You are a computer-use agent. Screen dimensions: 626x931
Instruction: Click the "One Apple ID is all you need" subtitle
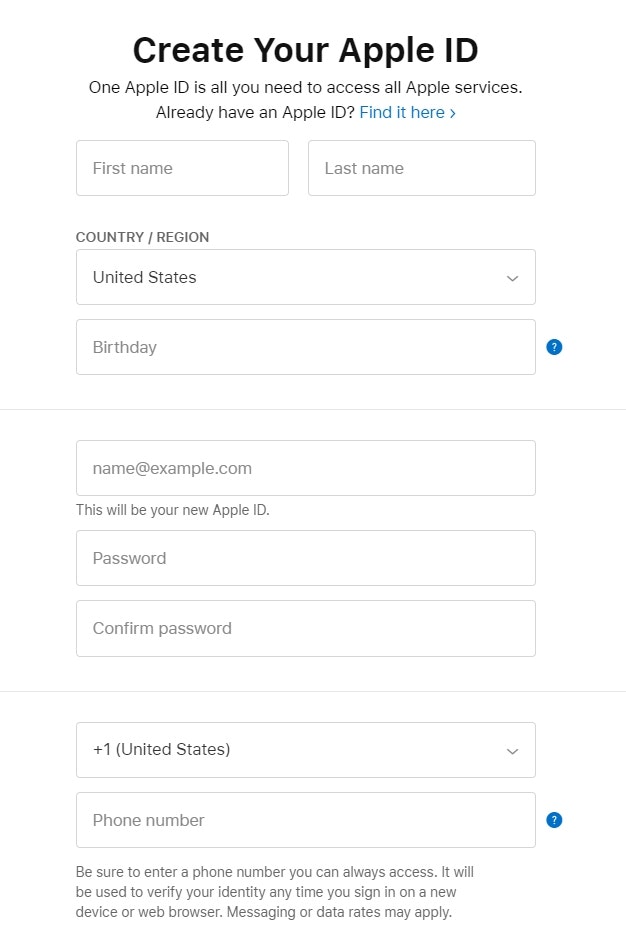pyautogui.click(x=305, y=87)
